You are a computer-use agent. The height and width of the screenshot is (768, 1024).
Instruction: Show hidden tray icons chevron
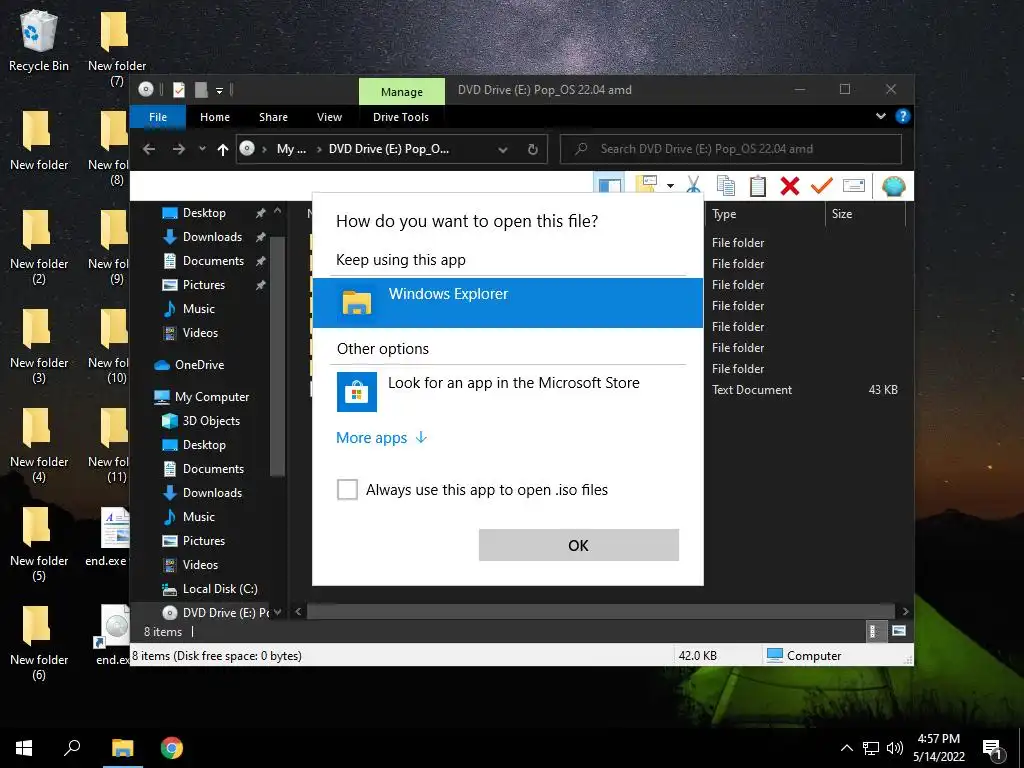[x=846, y=748]
